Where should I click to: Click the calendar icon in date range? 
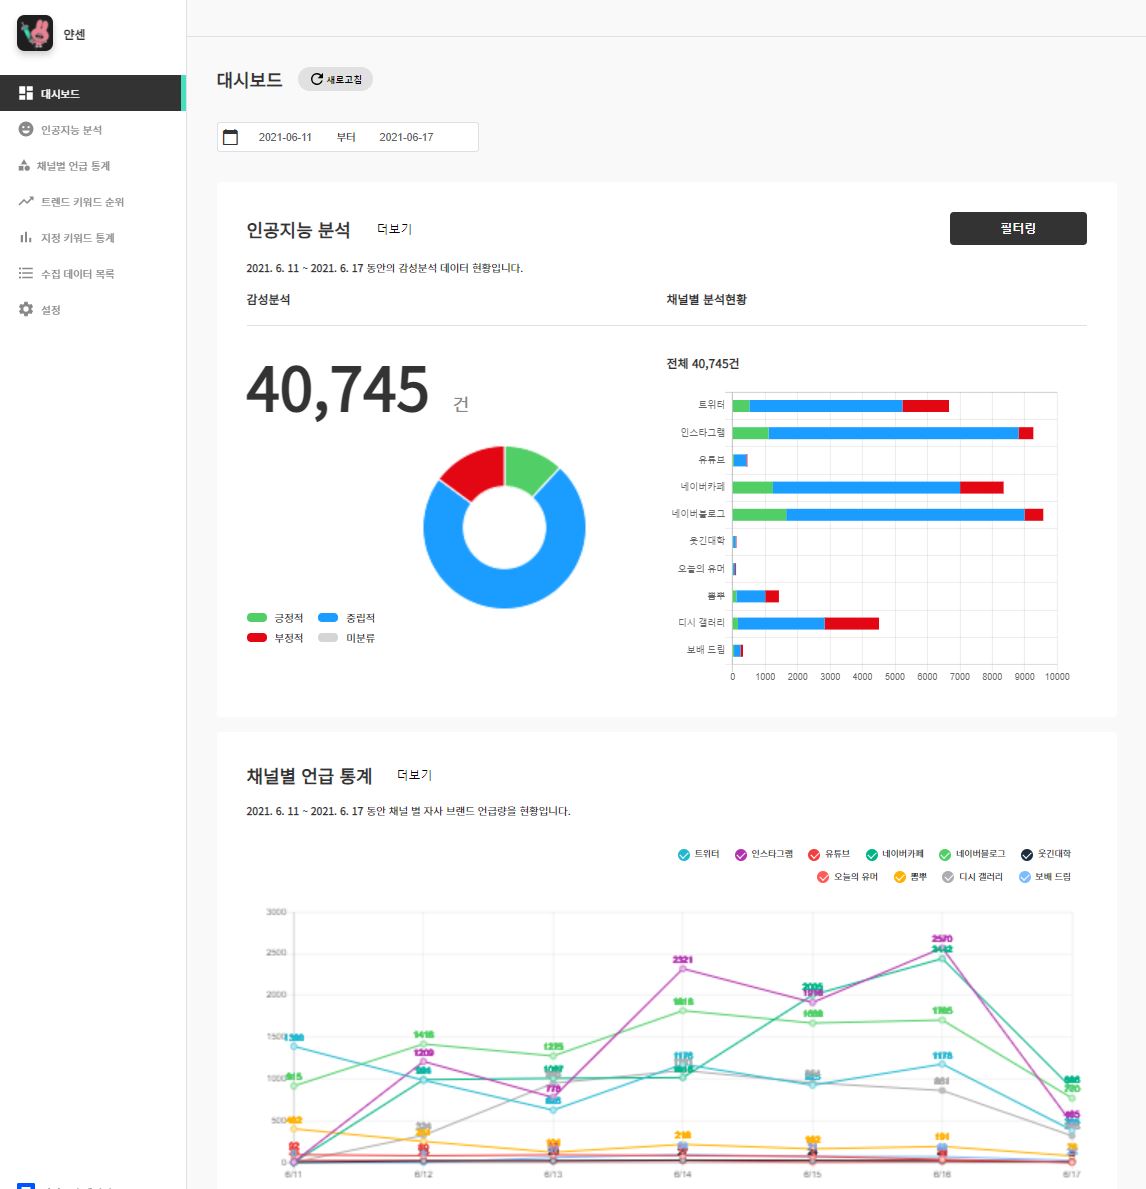coord(231,137)
